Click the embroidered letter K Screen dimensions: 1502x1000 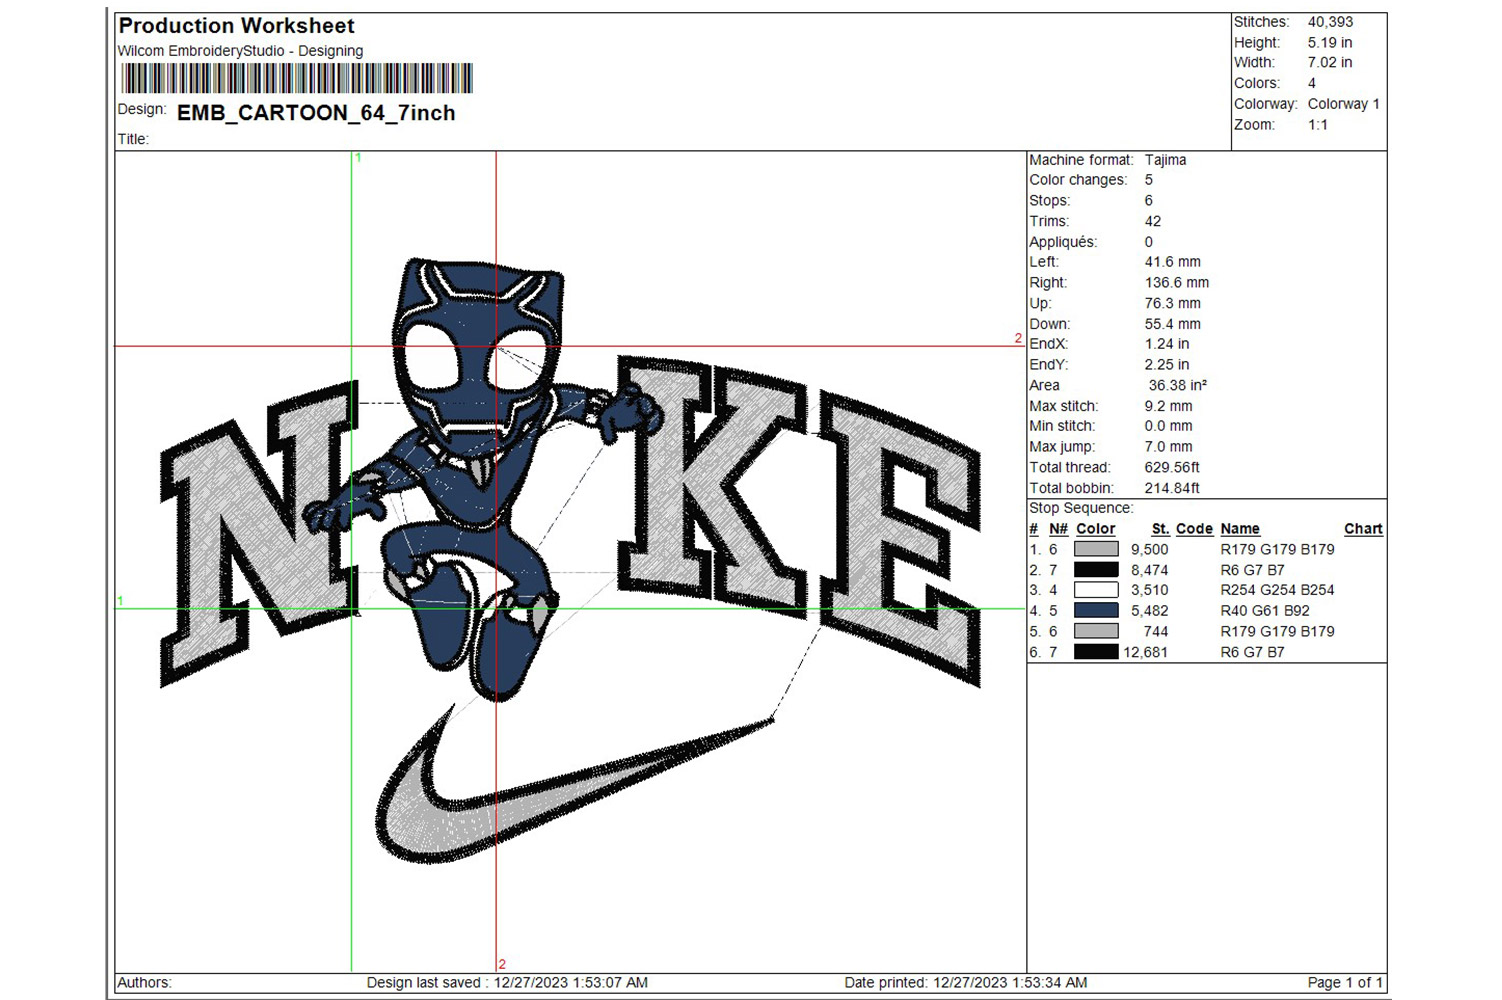[x=712, y=480]
